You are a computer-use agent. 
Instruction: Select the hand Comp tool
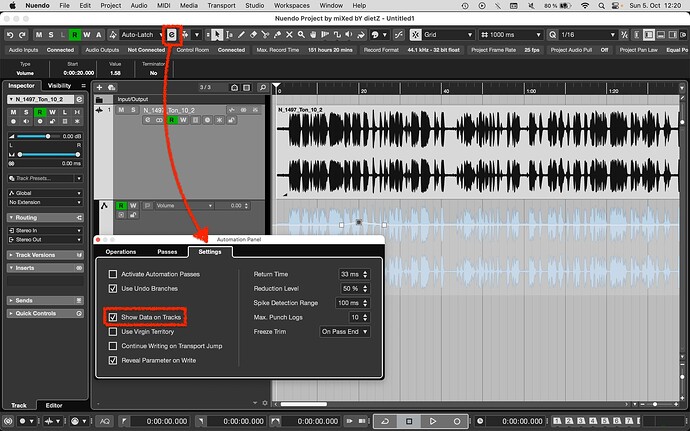pyautogui.click(x=313, y=35)
